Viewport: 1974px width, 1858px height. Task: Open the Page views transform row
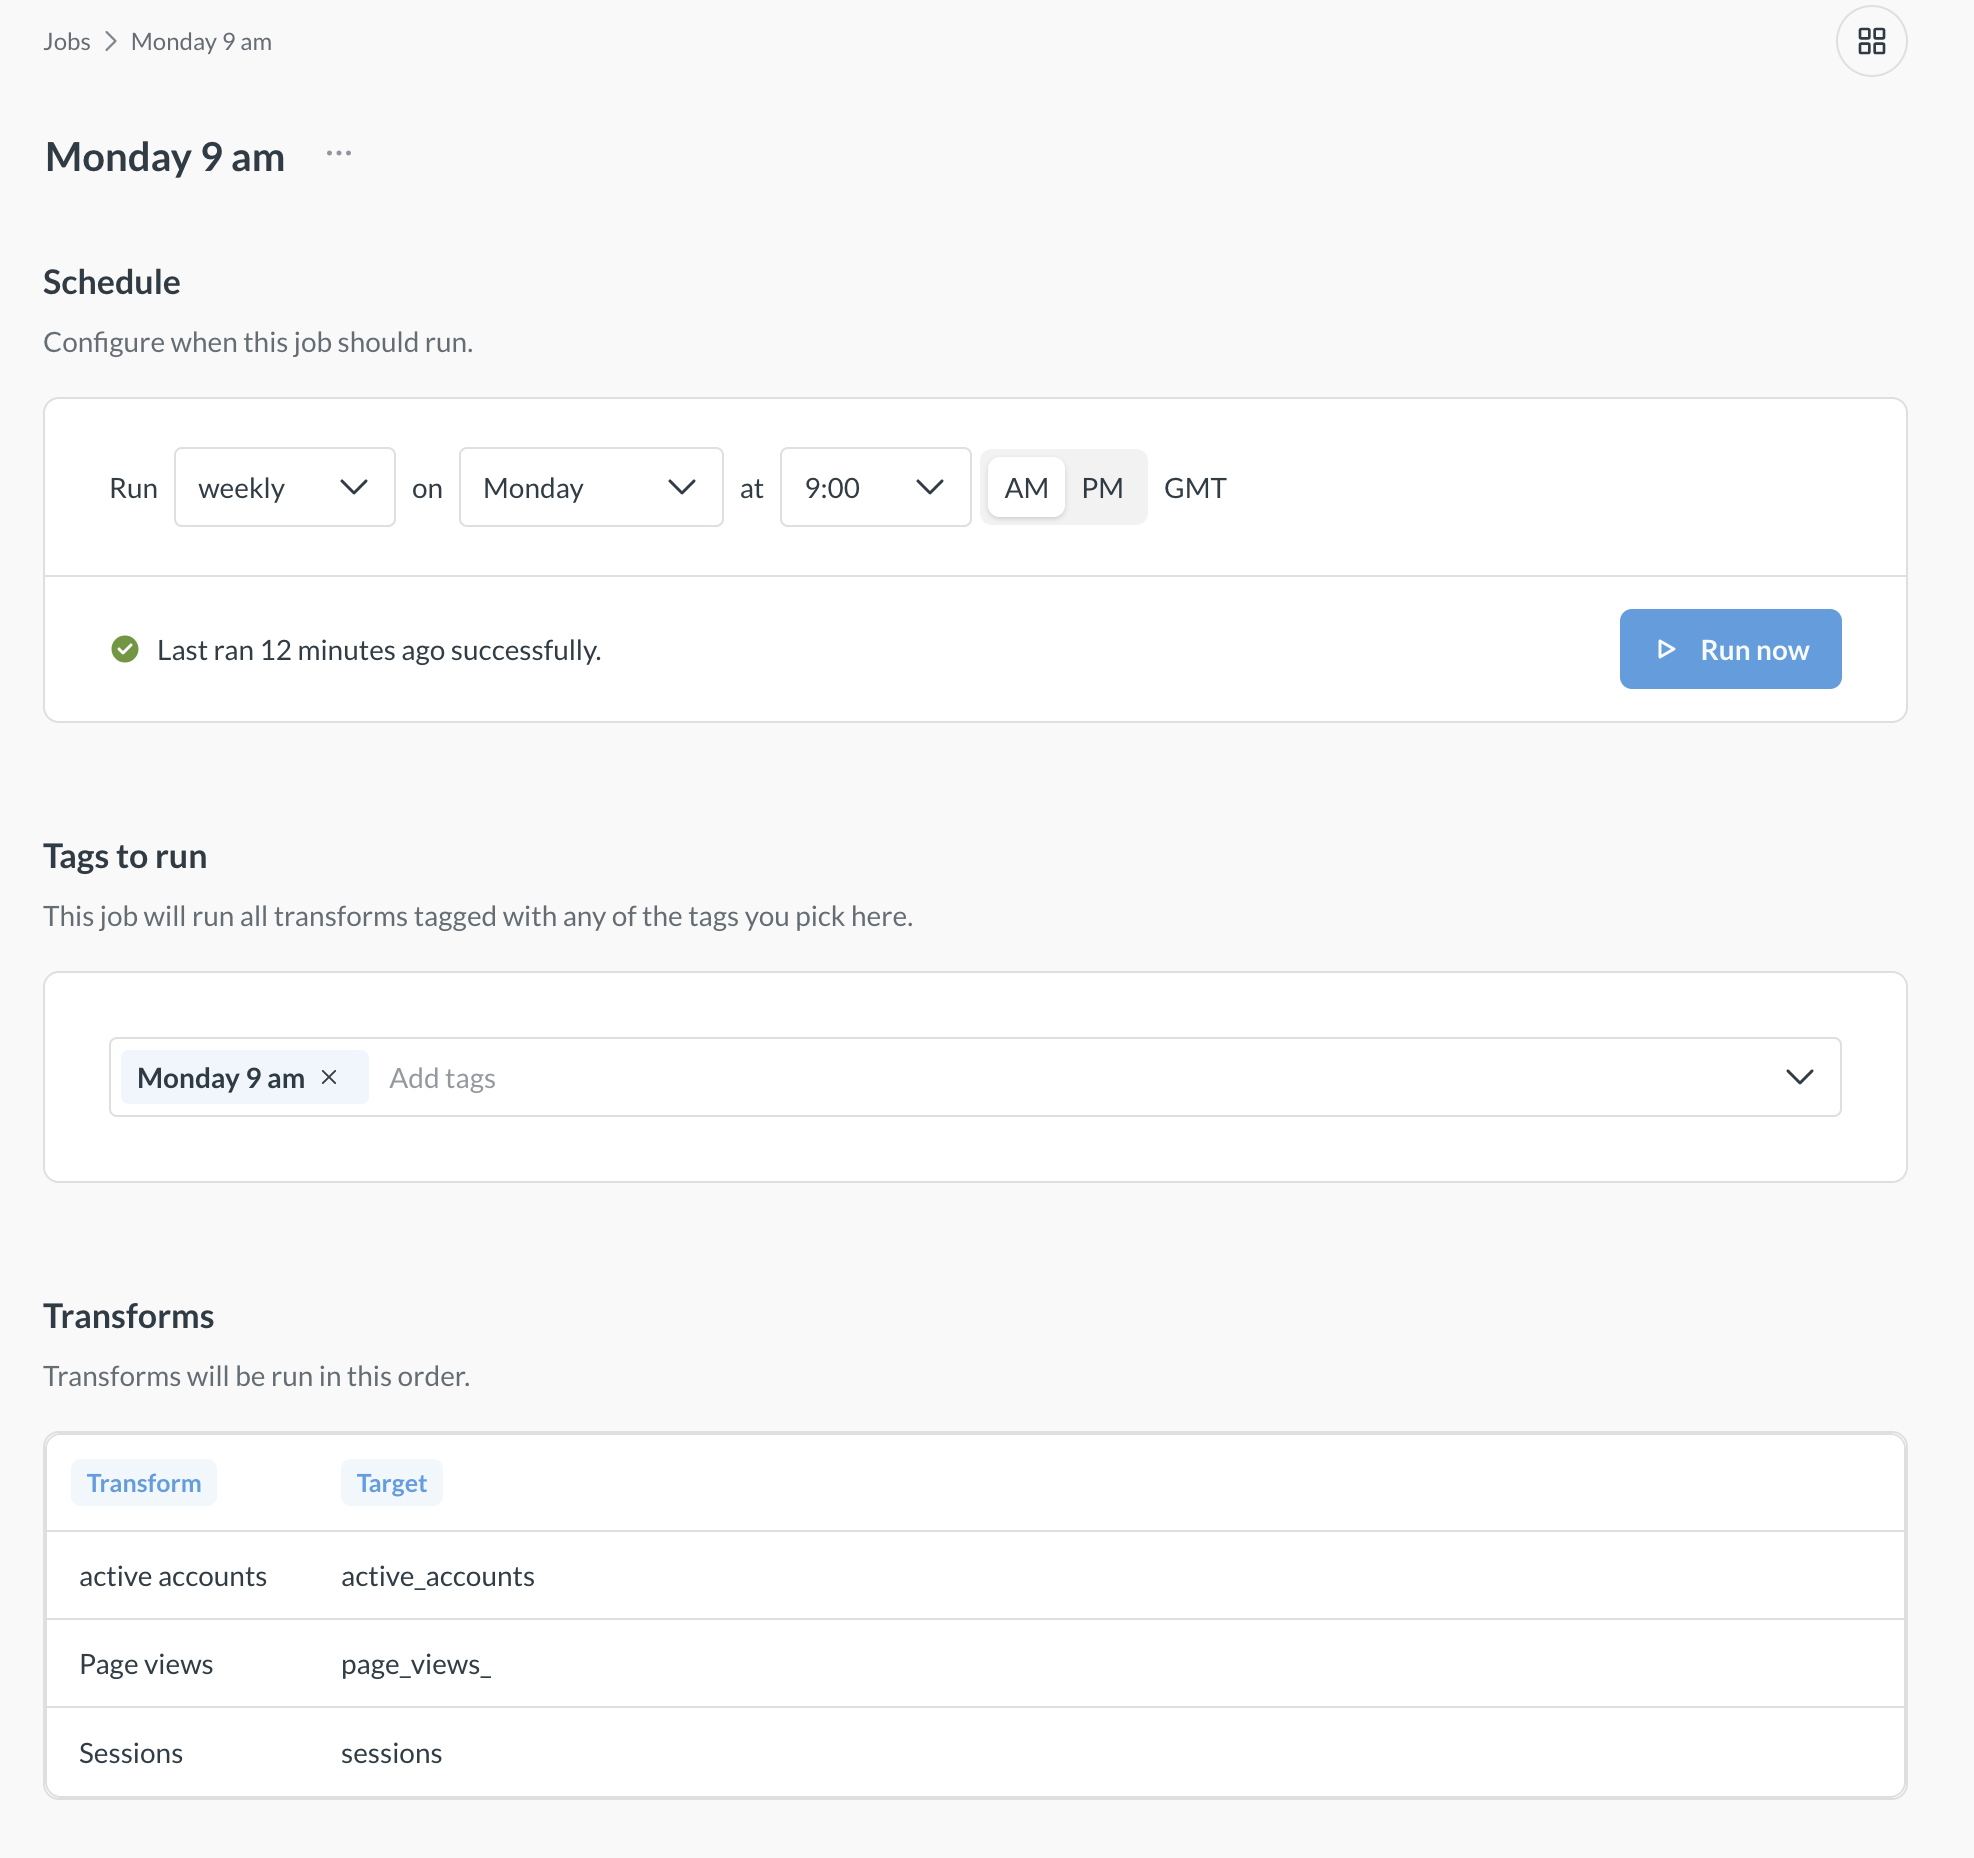pyautogui.click(x=146, y=1664)
